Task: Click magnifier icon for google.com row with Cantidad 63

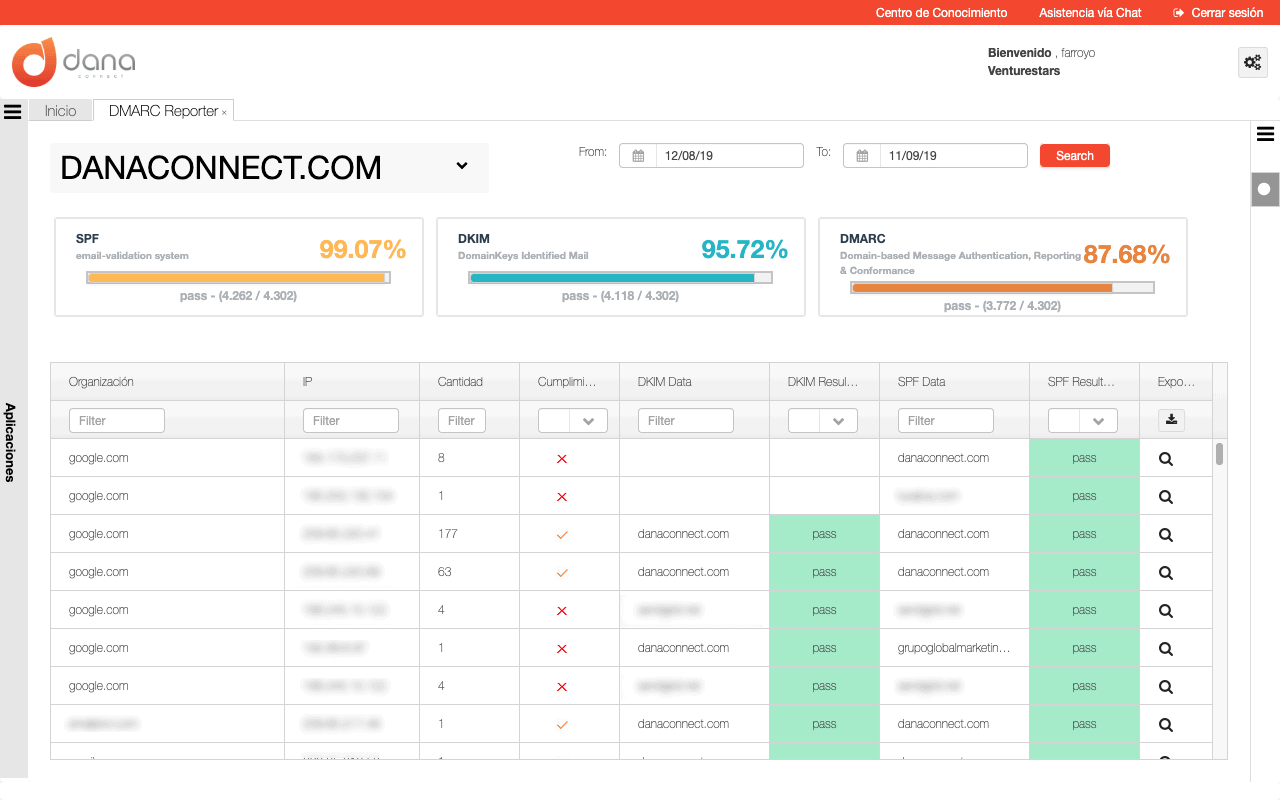Action: point(1165,573)
